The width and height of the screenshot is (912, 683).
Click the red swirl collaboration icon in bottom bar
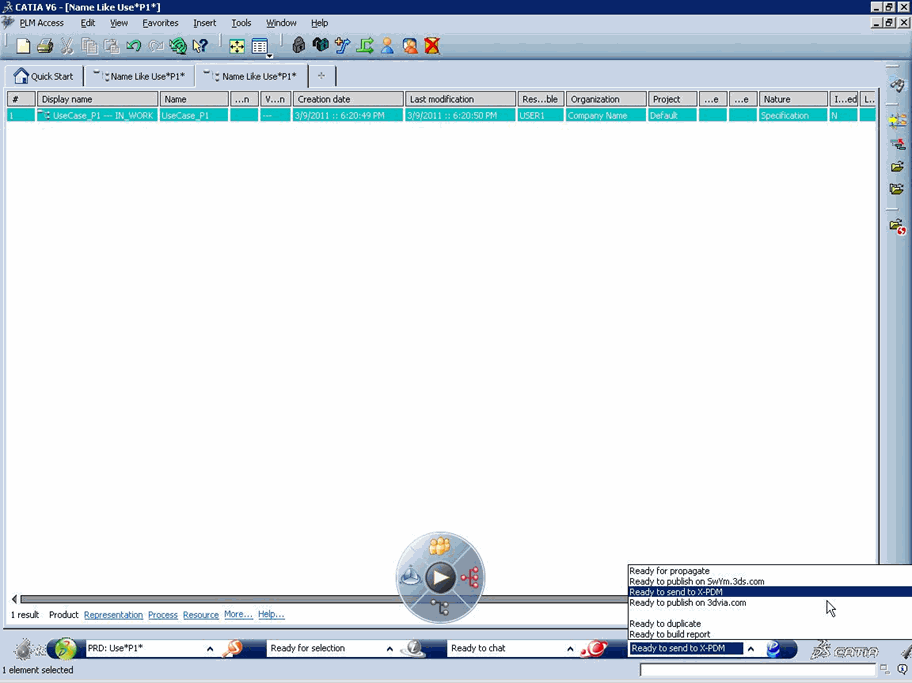[x=594, y=648]
